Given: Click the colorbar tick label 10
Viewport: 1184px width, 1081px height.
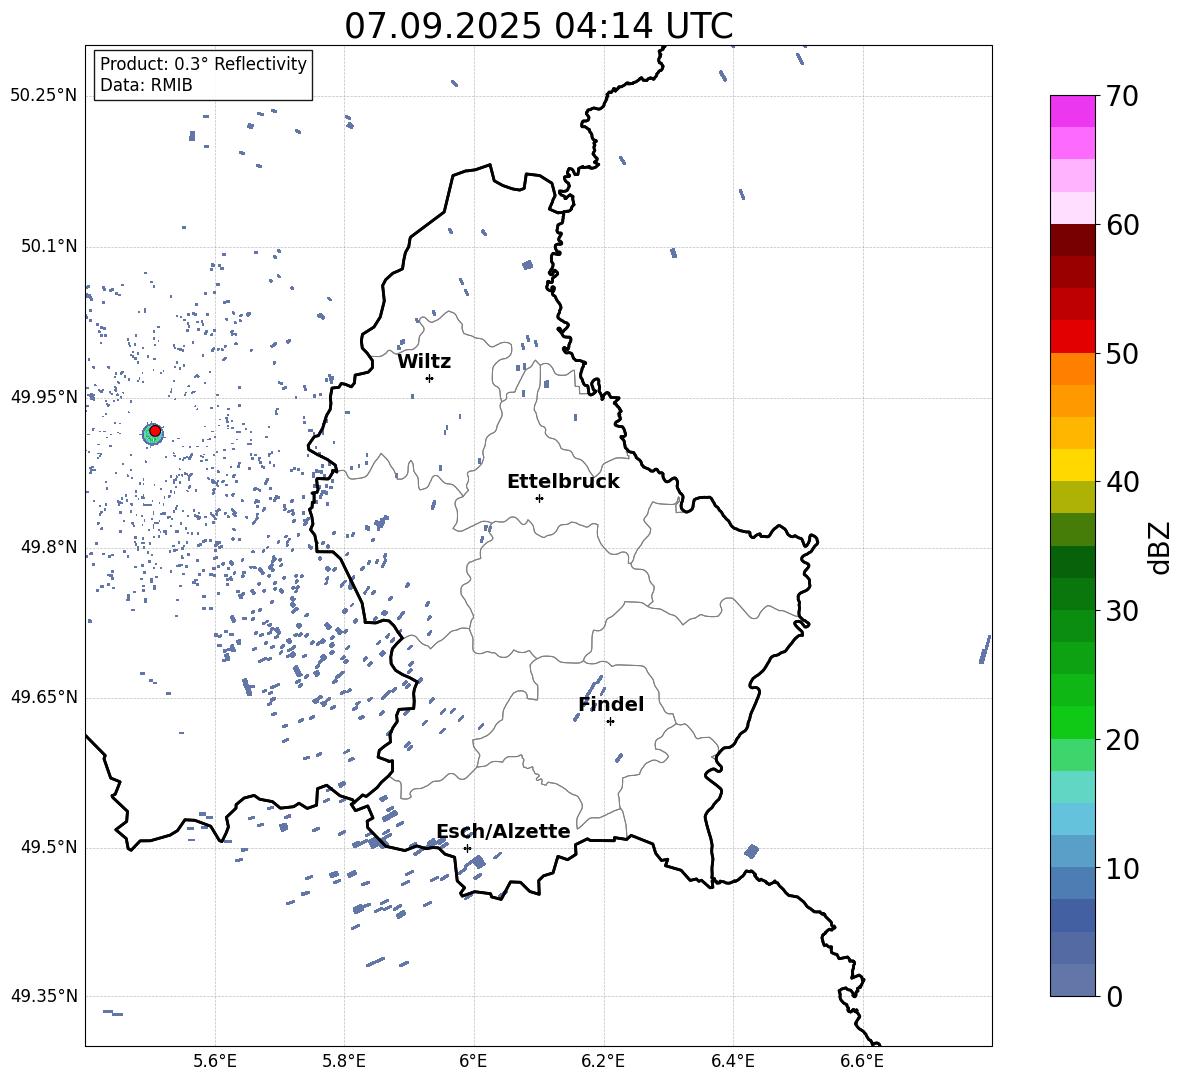Looking at the screenshot, I should 1122,868.
